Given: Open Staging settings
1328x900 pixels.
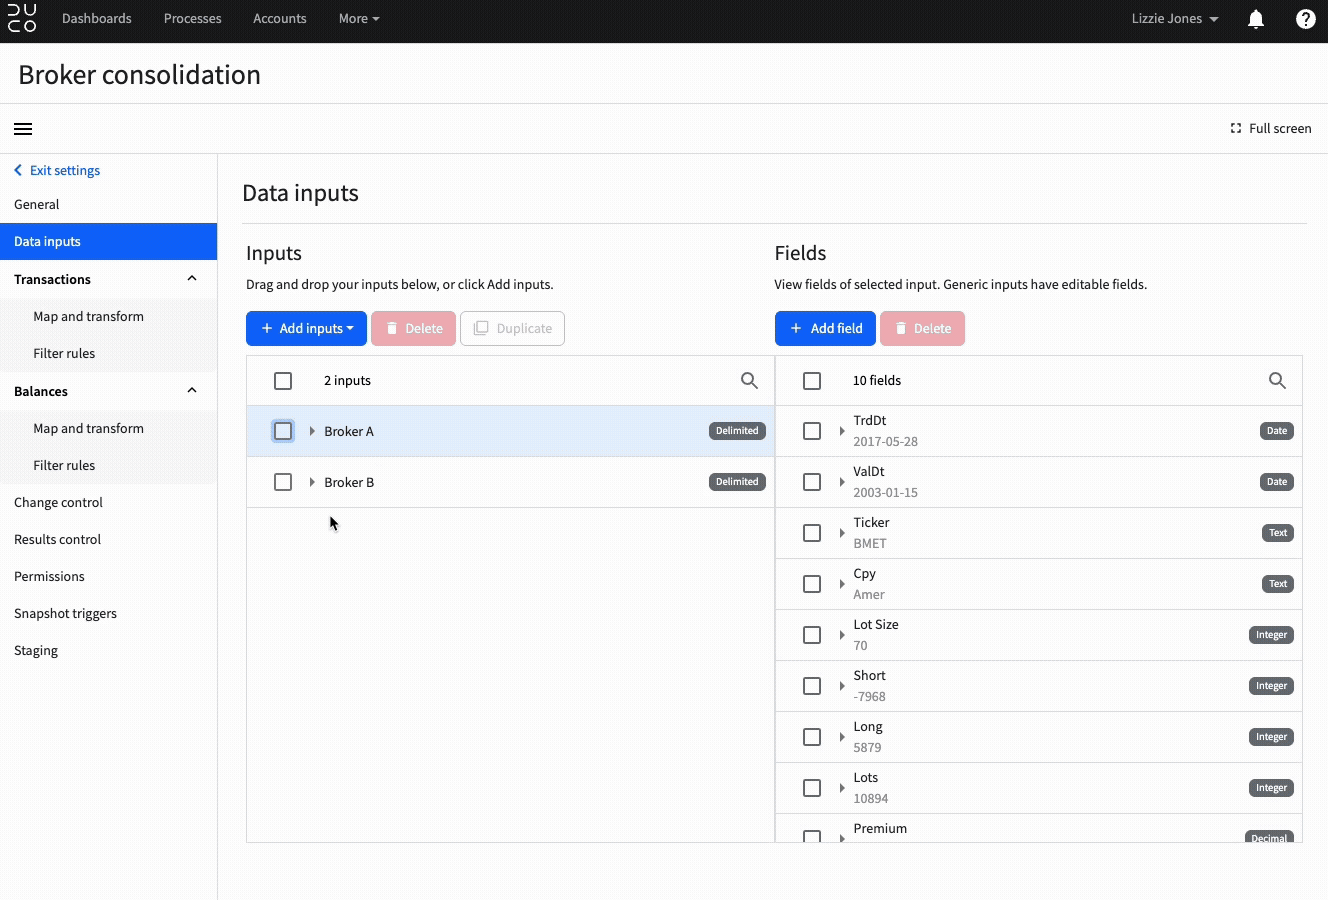Looking at the screenshot, I should 108,651.
